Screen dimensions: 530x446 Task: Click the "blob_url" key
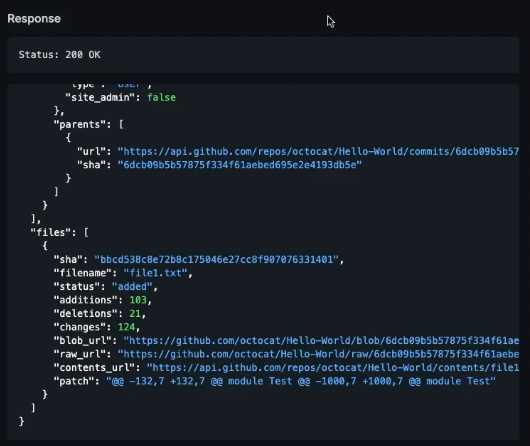pyautogui.click(x=82, y=341)
